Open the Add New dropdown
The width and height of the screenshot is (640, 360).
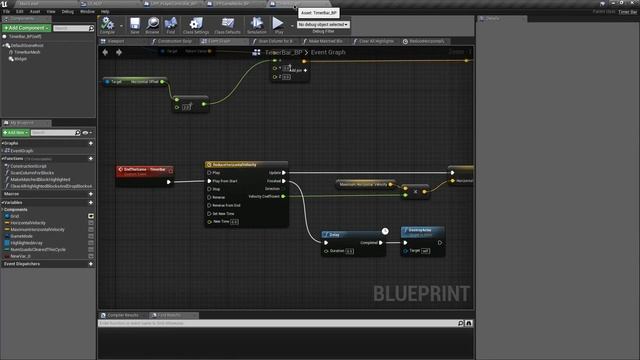[16, 133]
